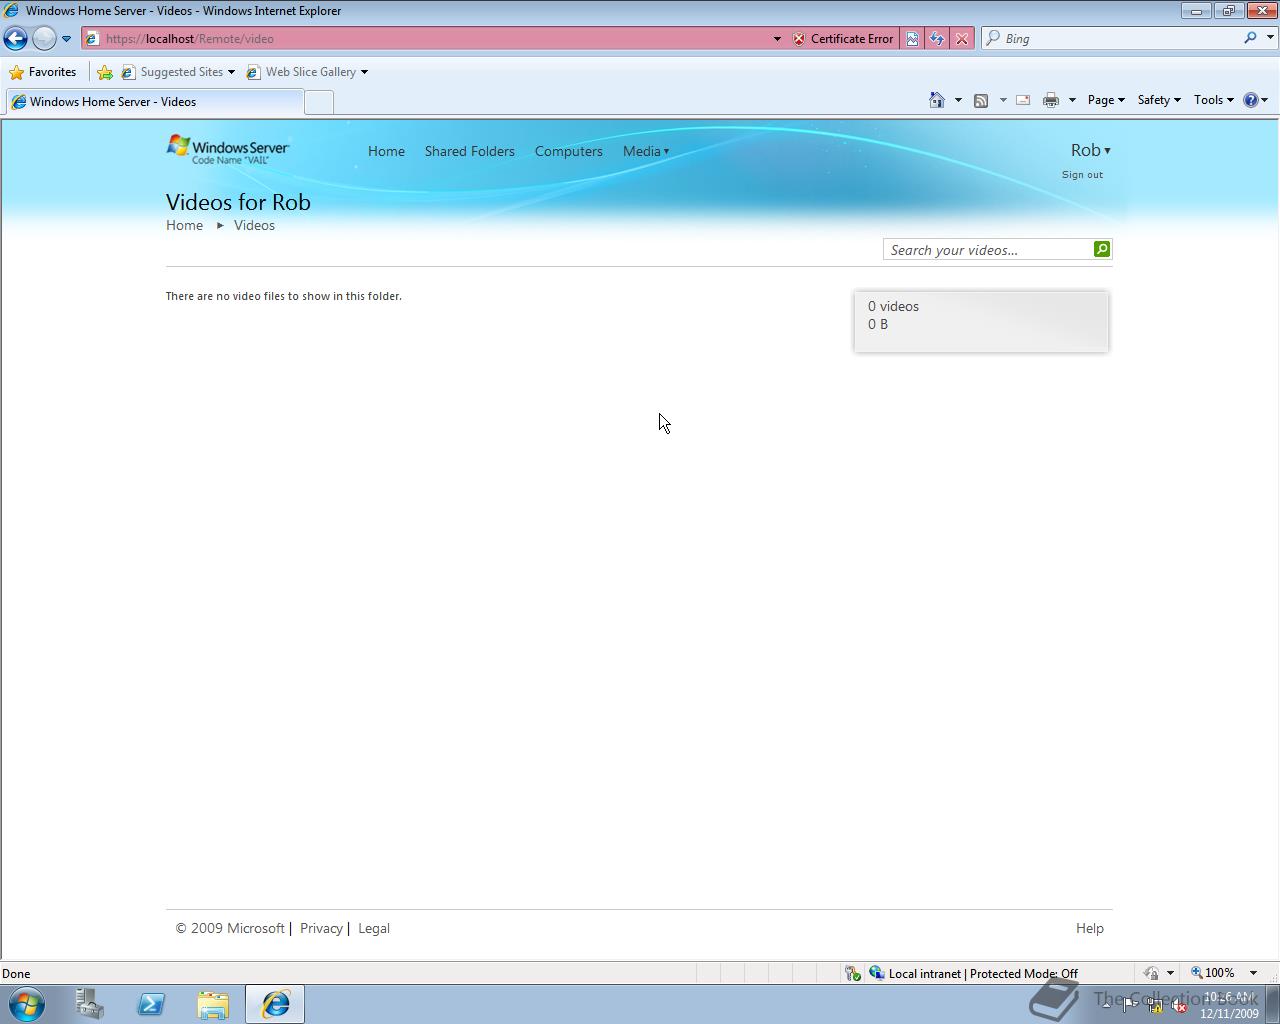Click the green video search button
Viewport: 1280px width, 1024px height.
tap(1102, 249)
